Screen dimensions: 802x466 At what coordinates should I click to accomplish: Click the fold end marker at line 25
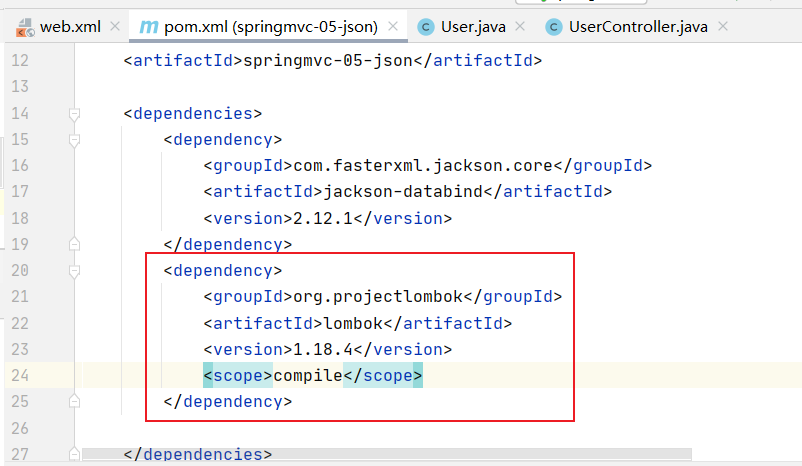pyautogui.click(x=74, y=401)
